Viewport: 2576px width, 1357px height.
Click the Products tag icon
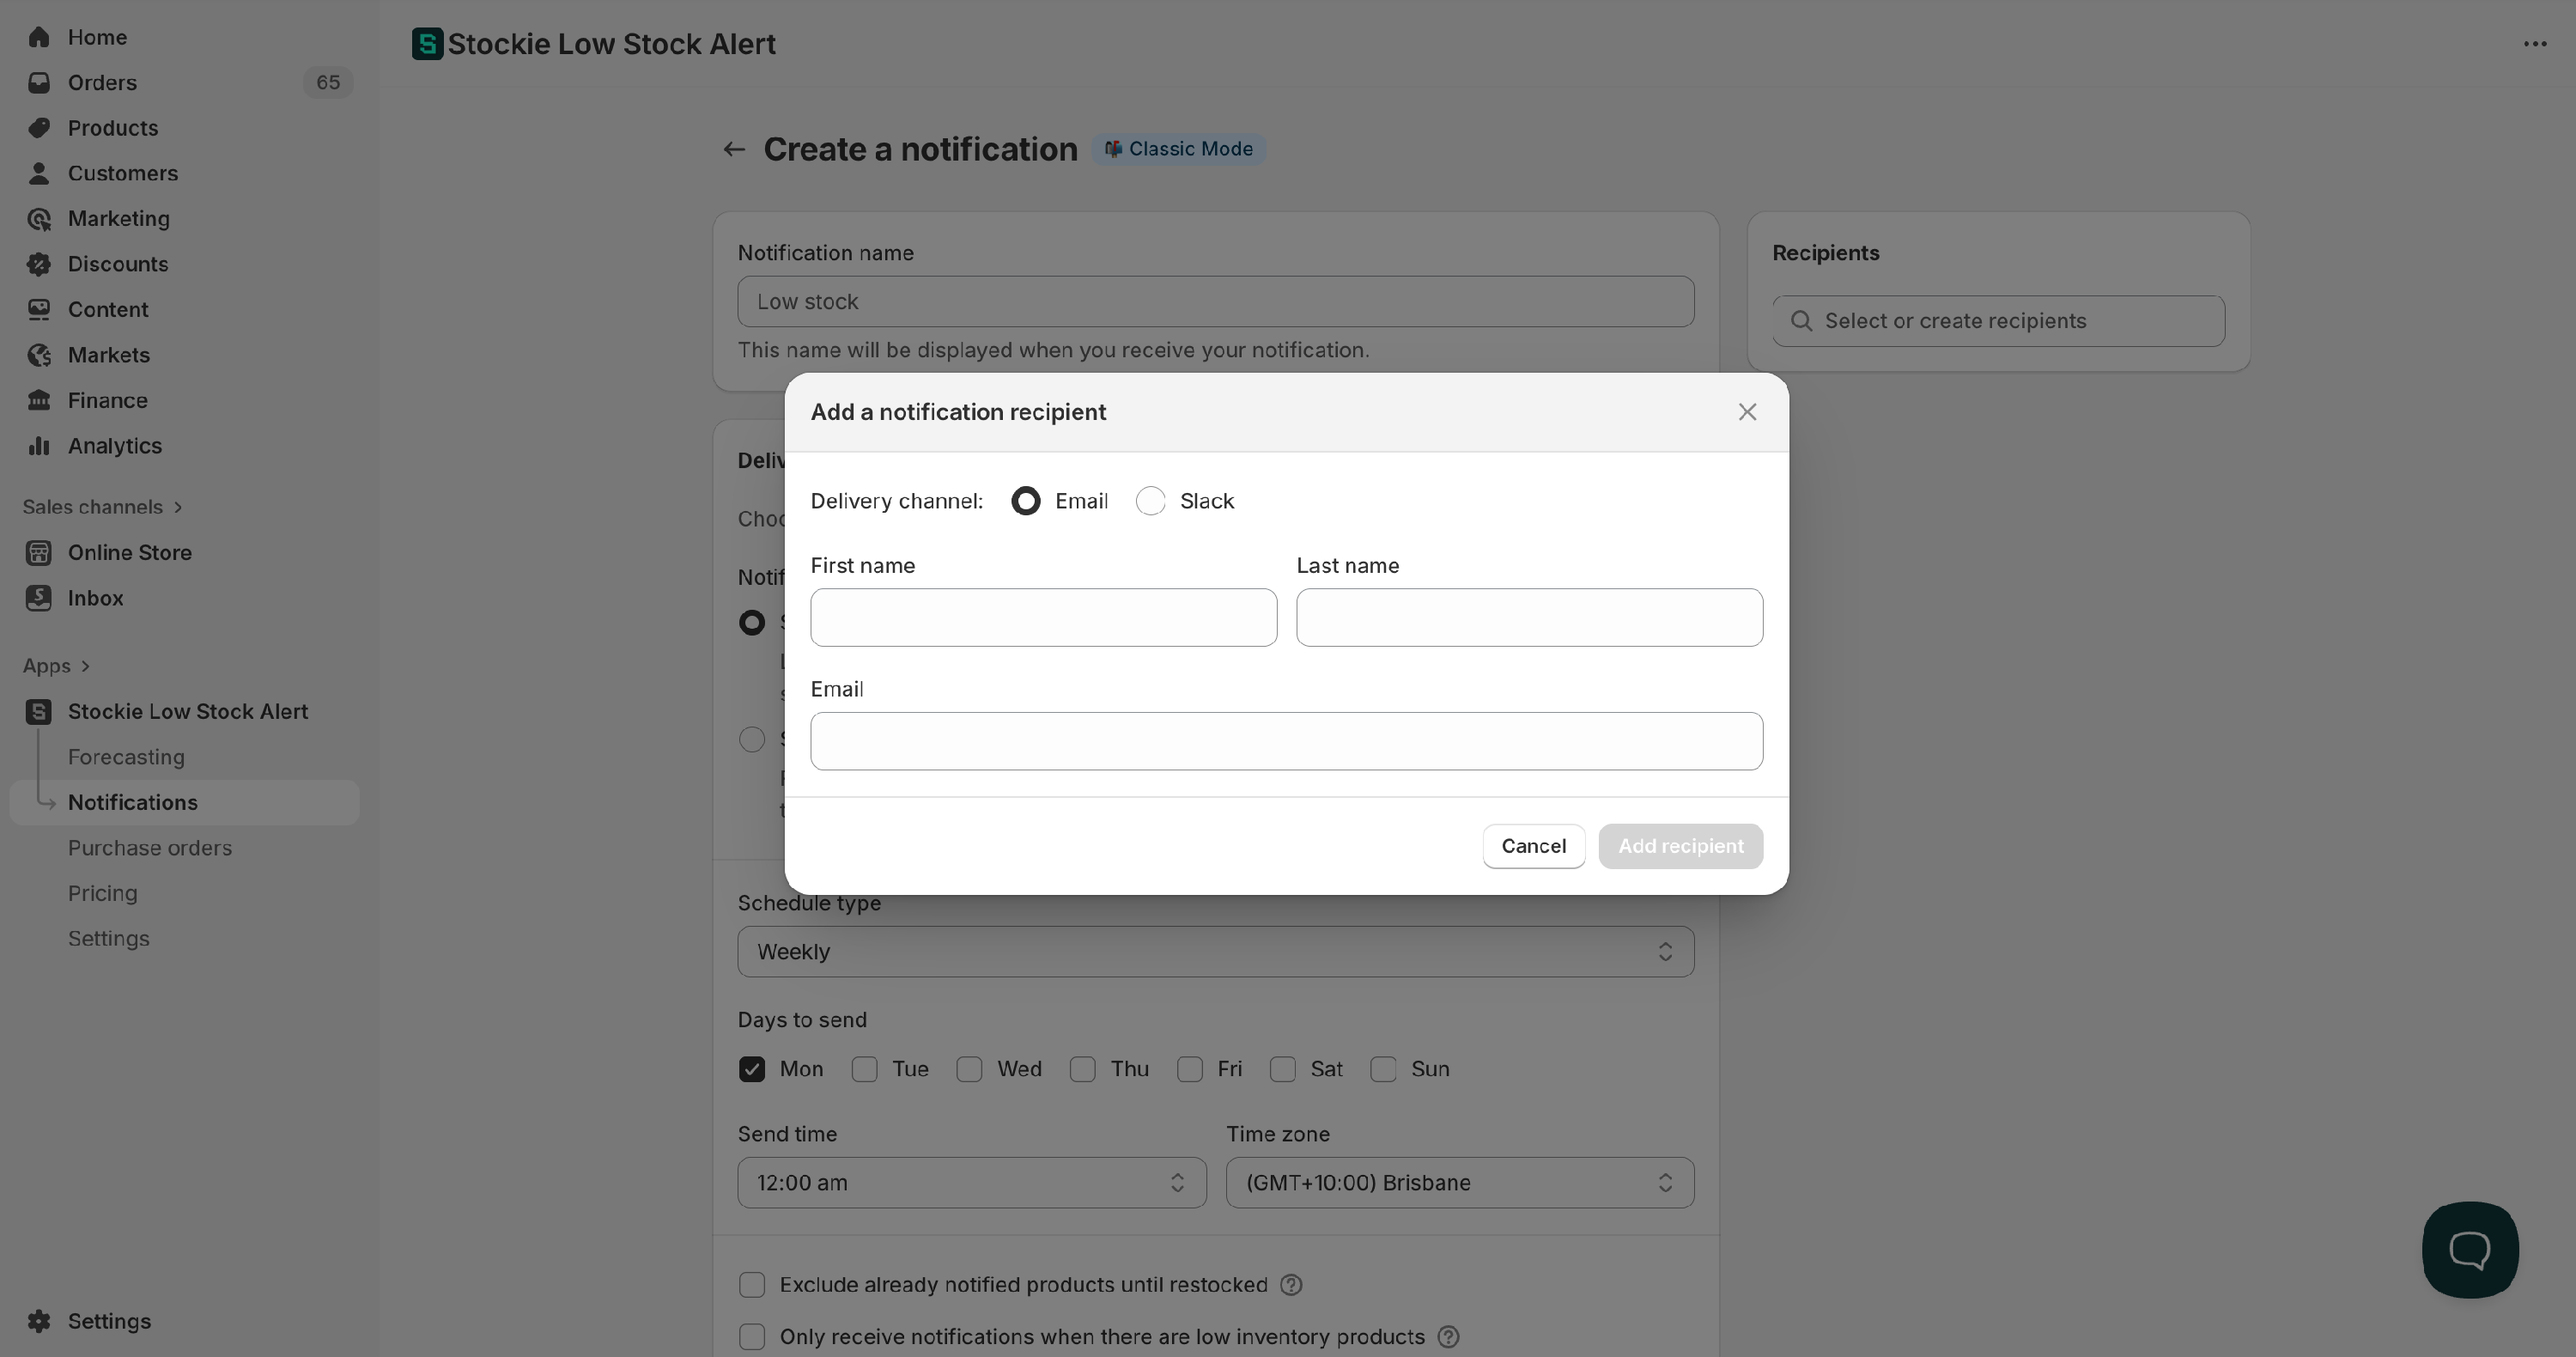coord(39,128)
